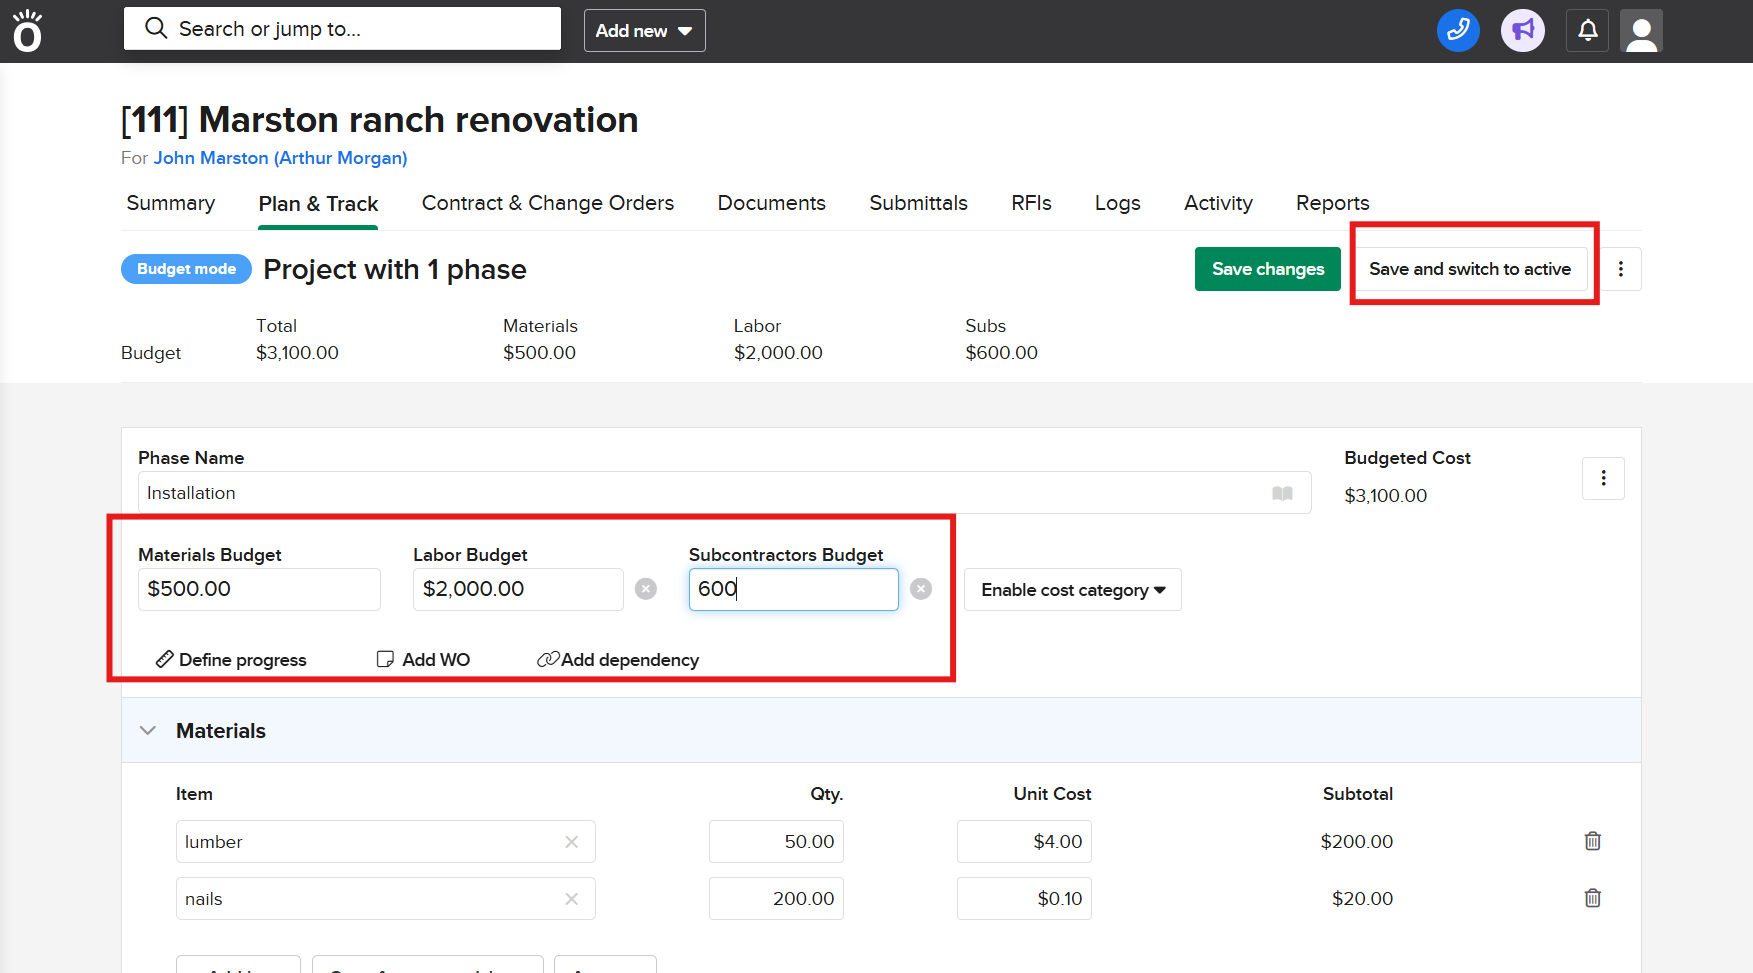
Task: Click Define progress option
Action: click(x=232, y=660)
